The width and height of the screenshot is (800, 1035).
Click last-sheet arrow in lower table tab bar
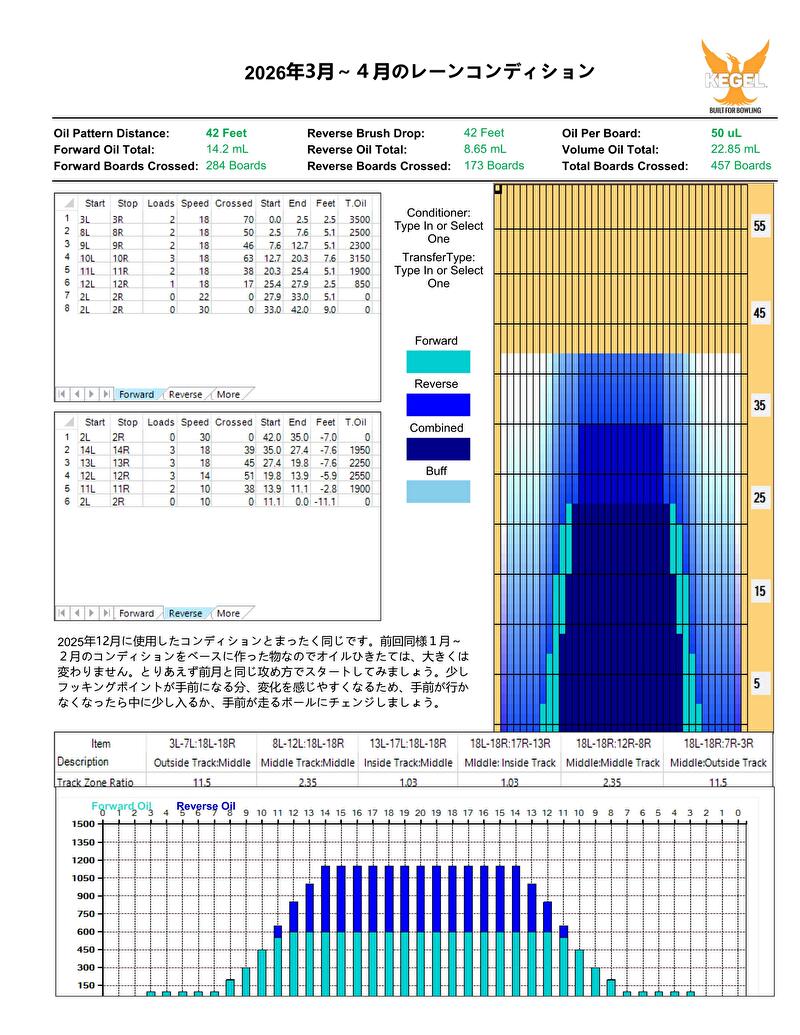(105, 613)
